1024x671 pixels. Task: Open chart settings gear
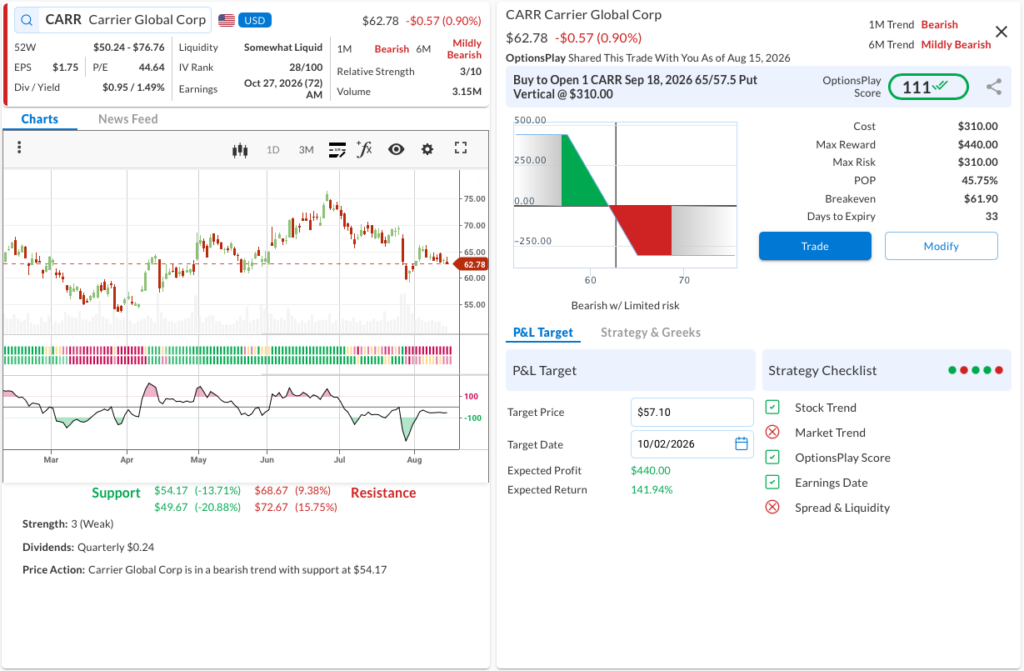427,150
